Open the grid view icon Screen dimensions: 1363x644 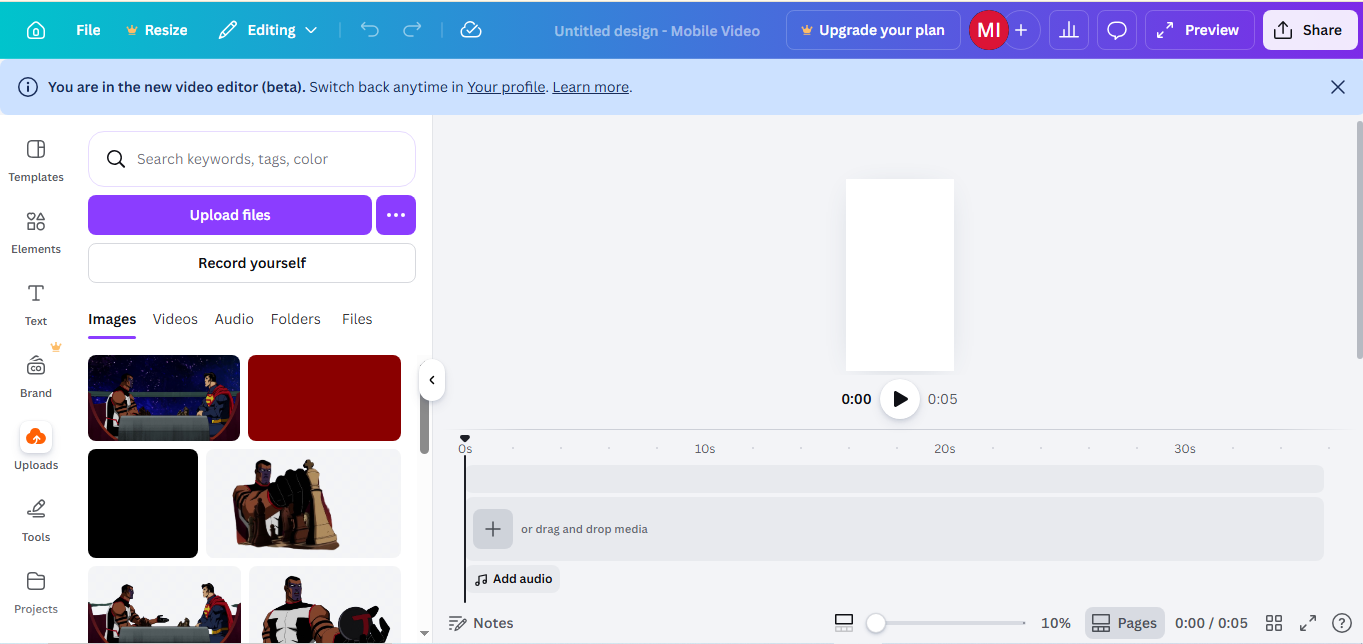[1274, 623]
